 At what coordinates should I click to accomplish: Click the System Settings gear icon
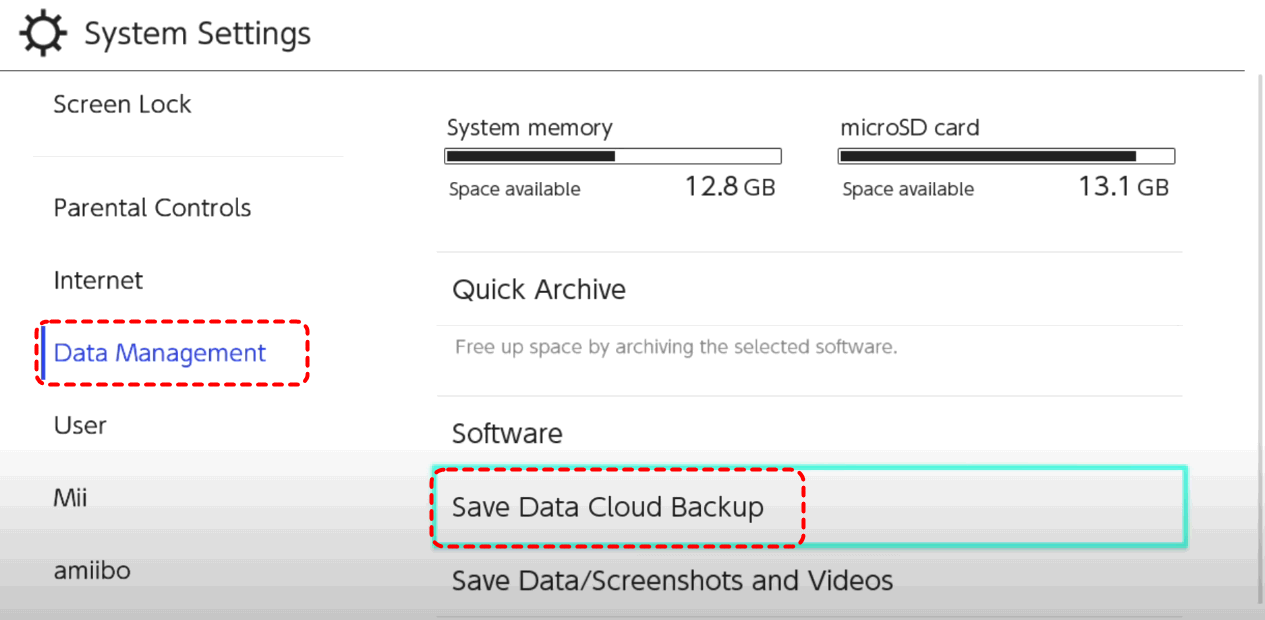click(44, 35)
